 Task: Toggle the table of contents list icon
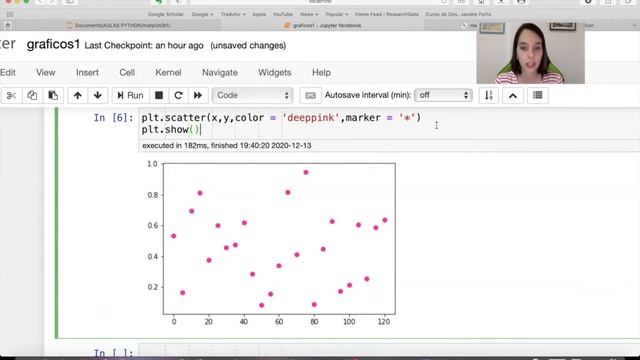(538, 96)
